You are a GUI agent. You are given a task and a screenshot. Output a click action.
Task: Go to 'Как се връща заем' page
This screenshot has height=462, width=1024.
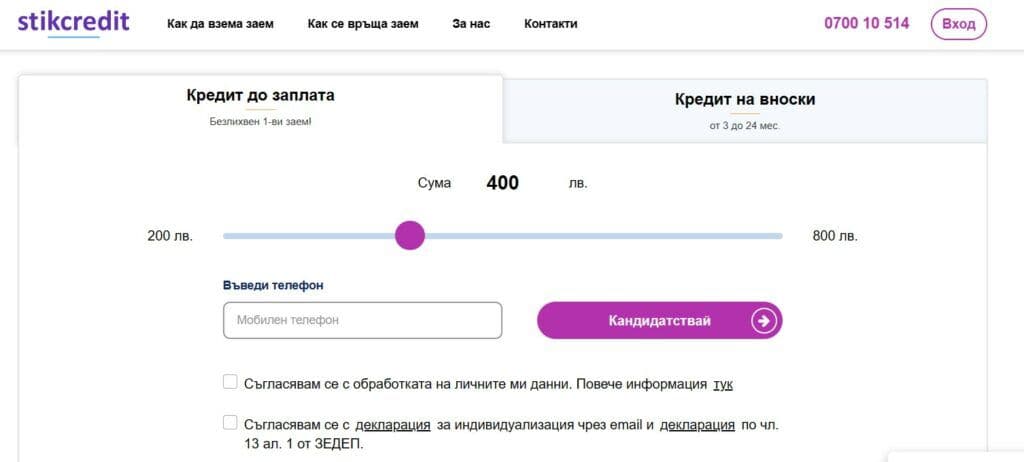(363, 24)
